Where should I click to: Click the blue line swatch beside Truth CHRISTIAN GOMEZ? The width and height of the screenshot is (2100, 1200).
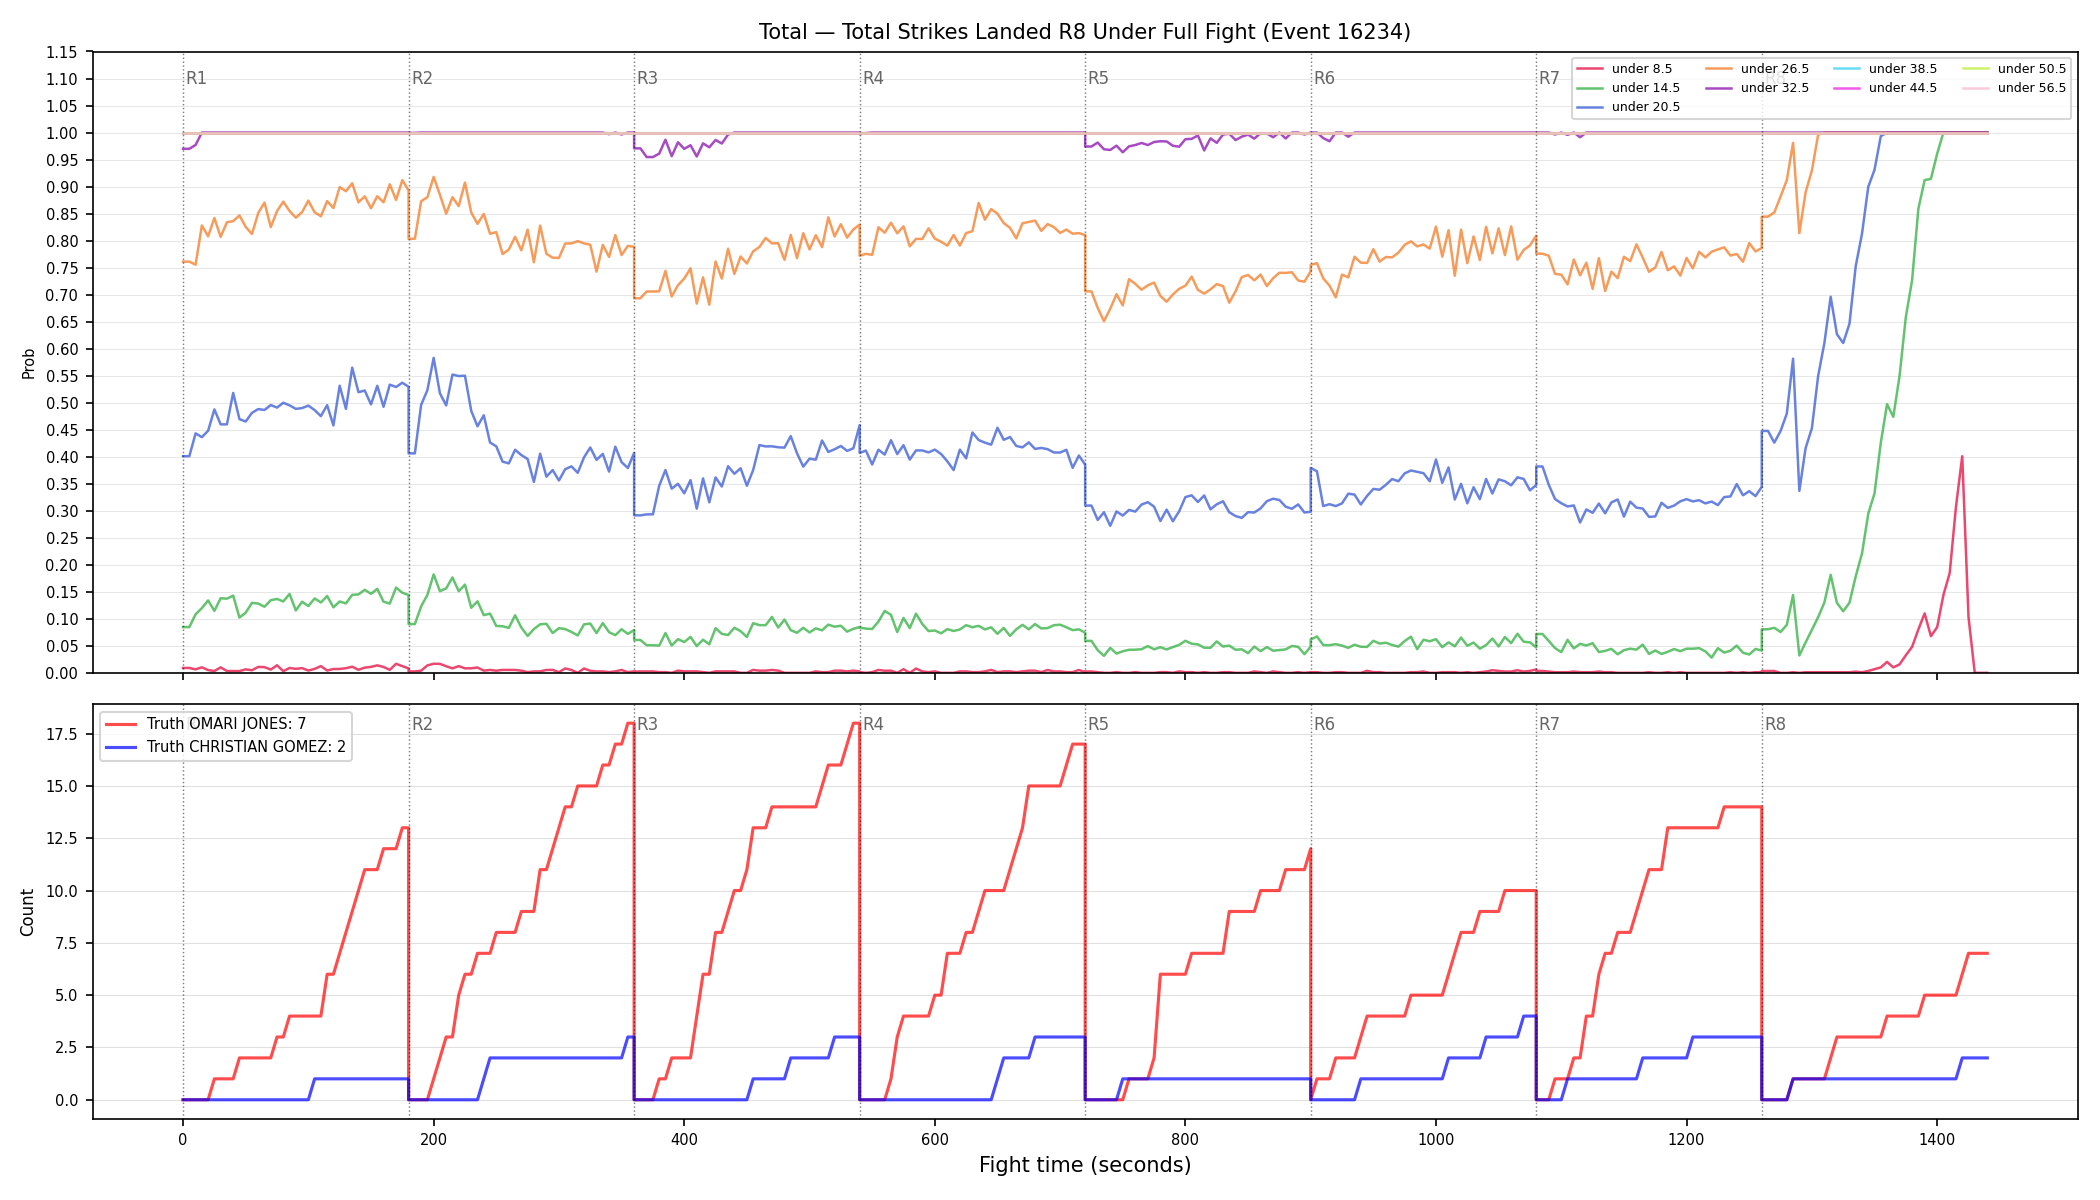(121, 747)
